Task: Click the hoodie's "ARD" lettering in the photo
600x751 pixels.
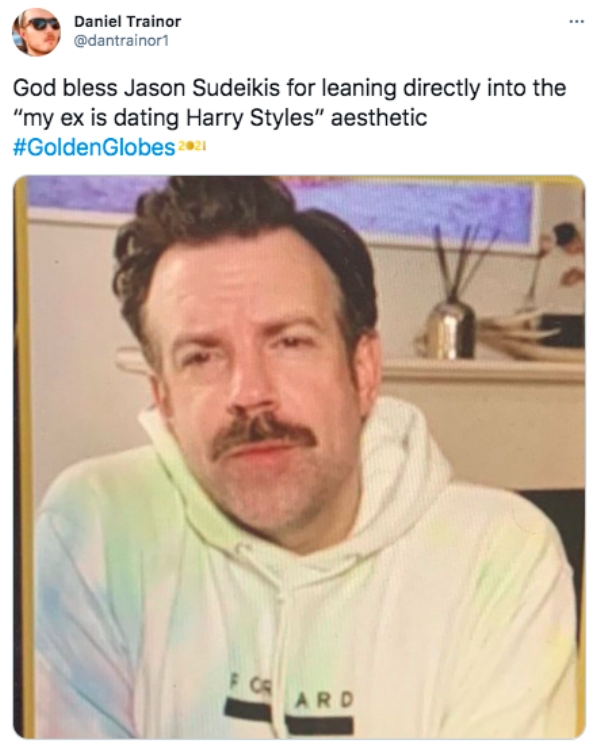Action: [x=324, y=700]
